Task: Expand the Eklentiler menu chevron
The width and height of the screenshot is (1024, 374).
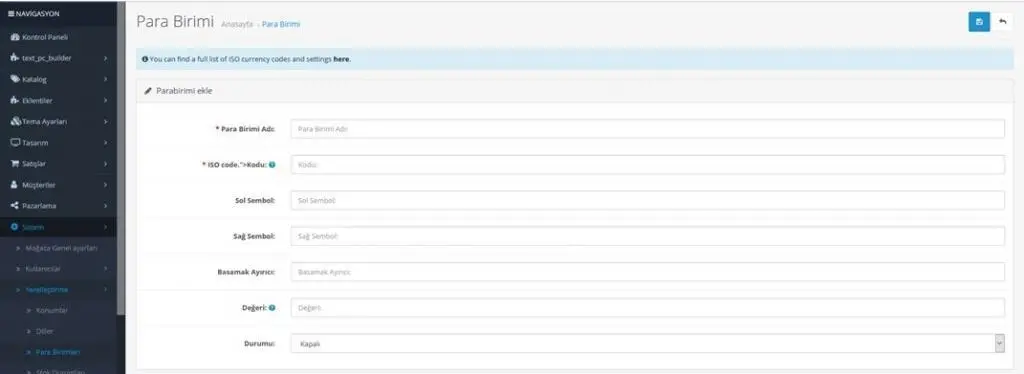Action: pyautogui.click(x=105, y=101)
